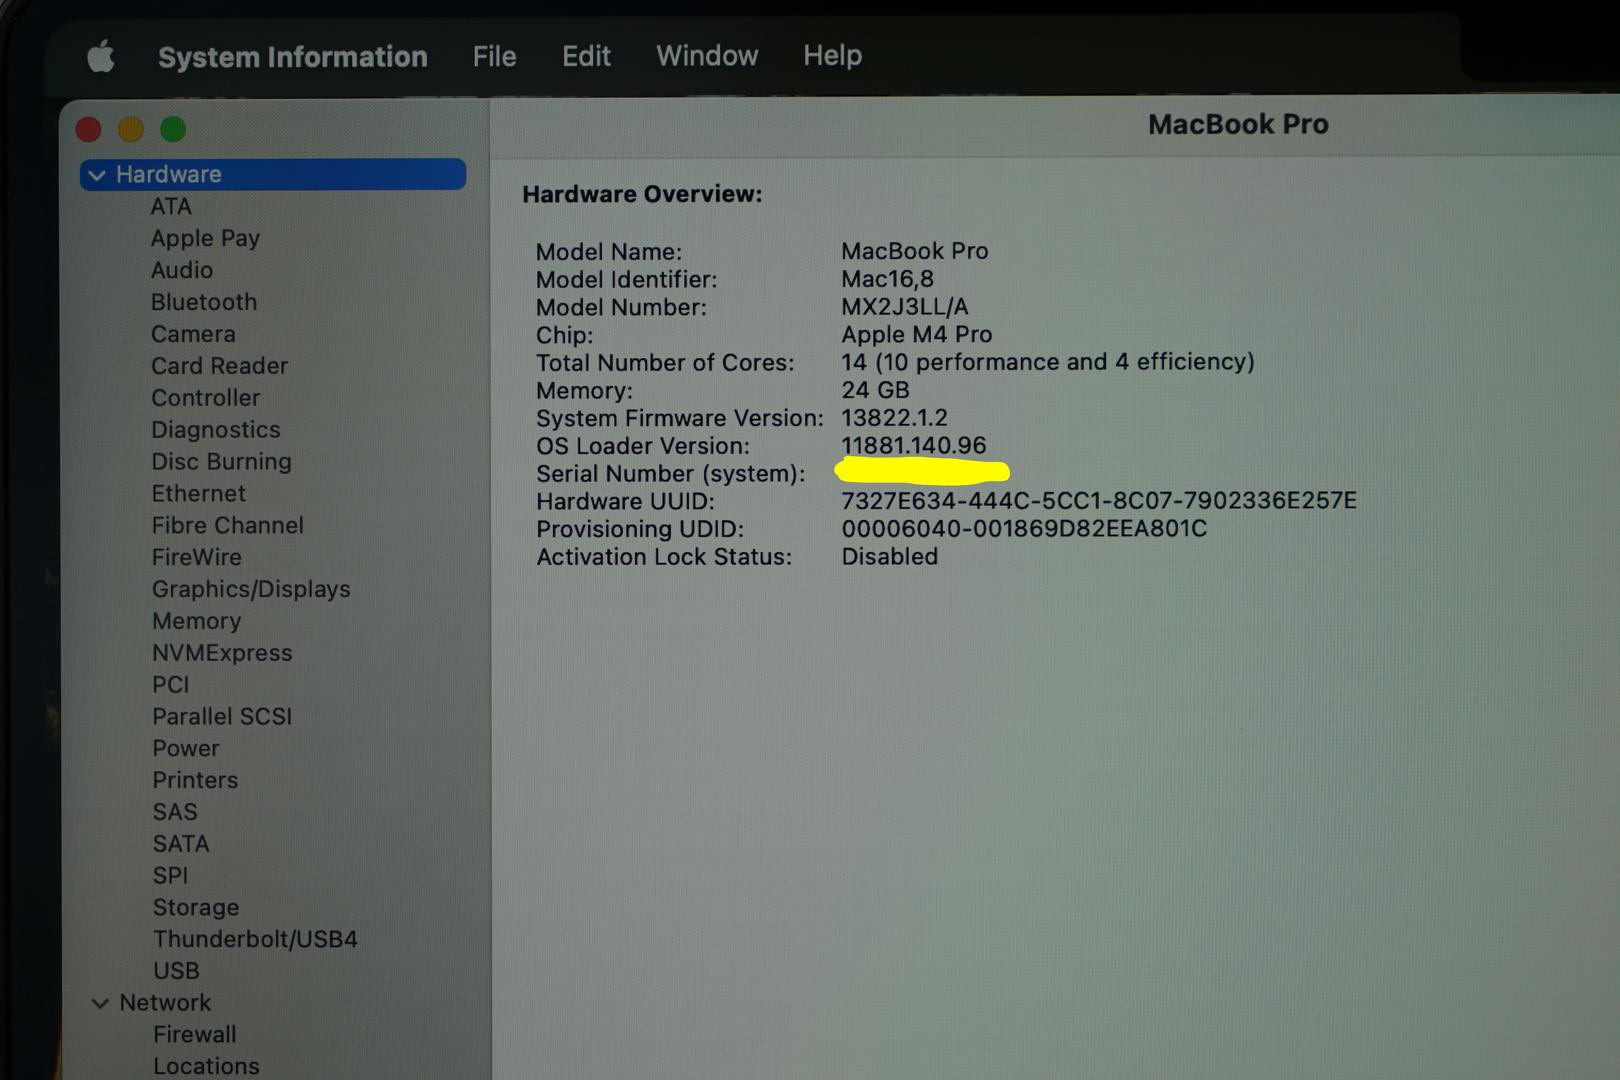Select USB in the sidebar
Screen dimensions: 1620x1080
(176, 971)
